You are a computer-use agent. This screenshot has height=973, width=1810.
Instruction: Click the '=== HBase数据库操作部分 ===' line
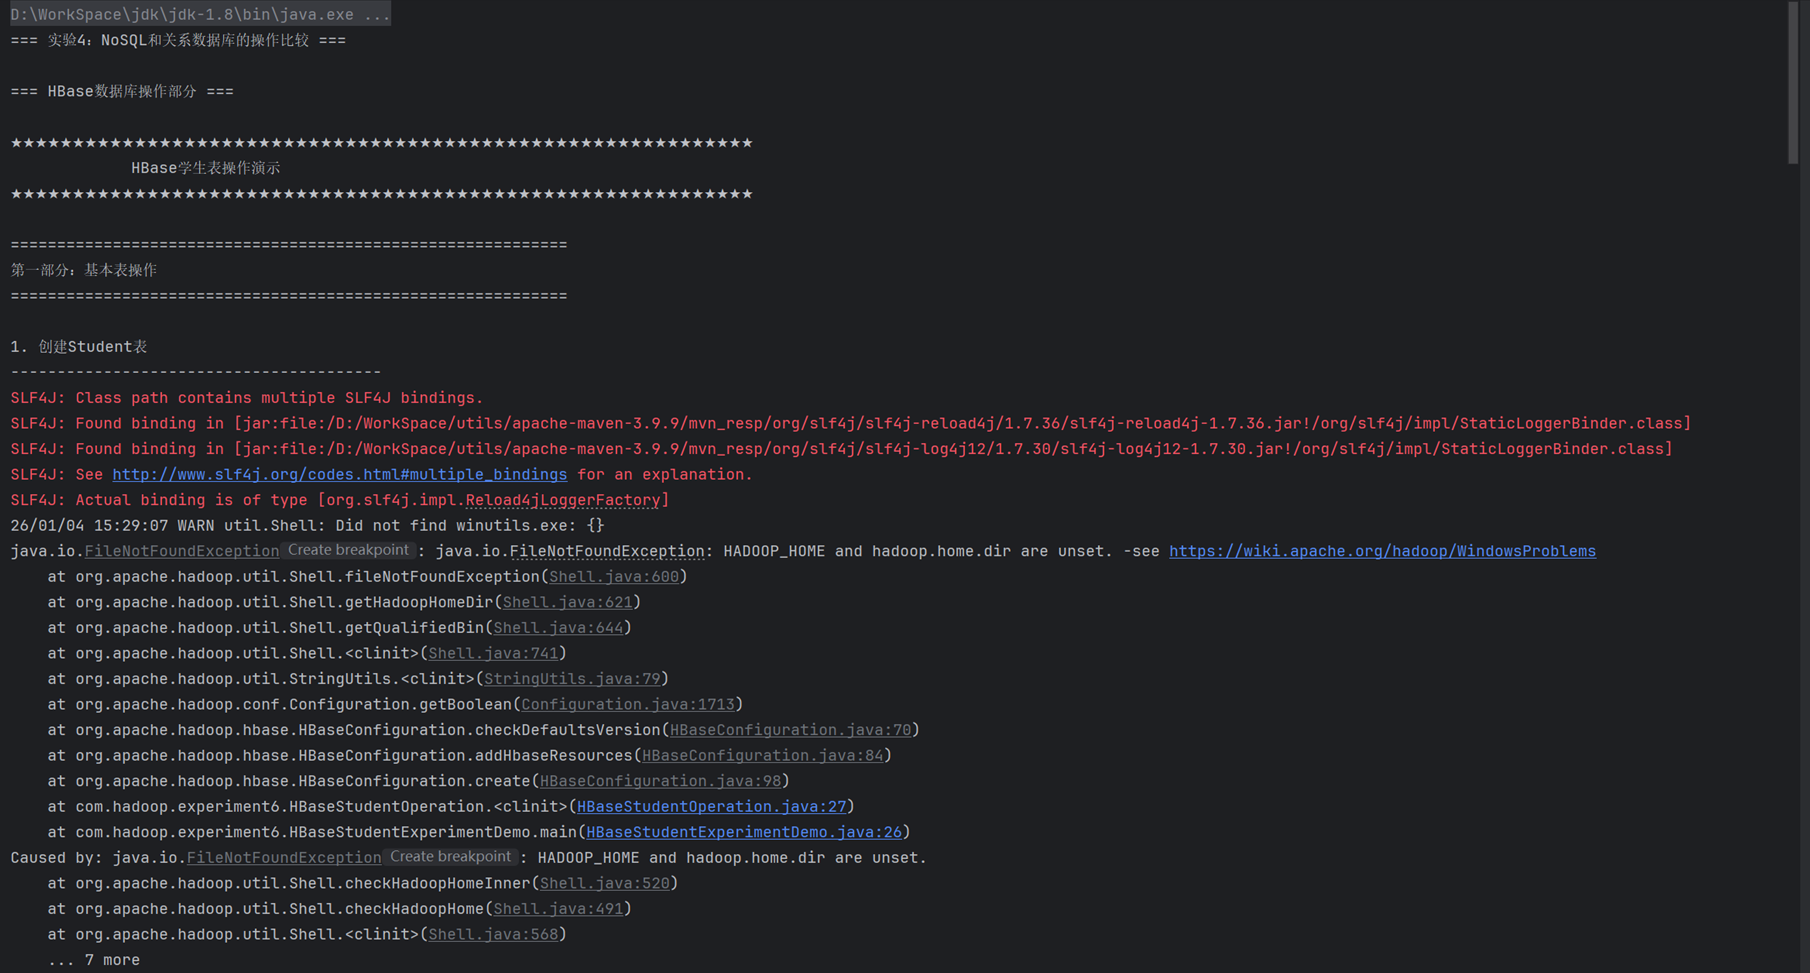122,91
